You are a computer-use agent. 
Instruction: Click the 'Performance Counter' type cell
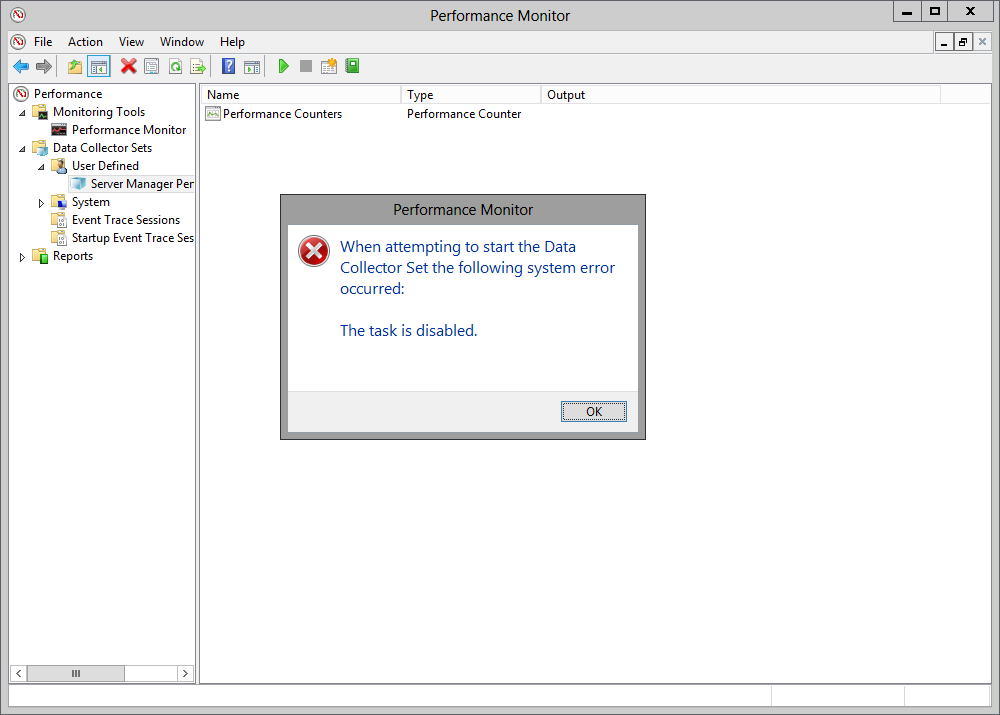[464, 114]
